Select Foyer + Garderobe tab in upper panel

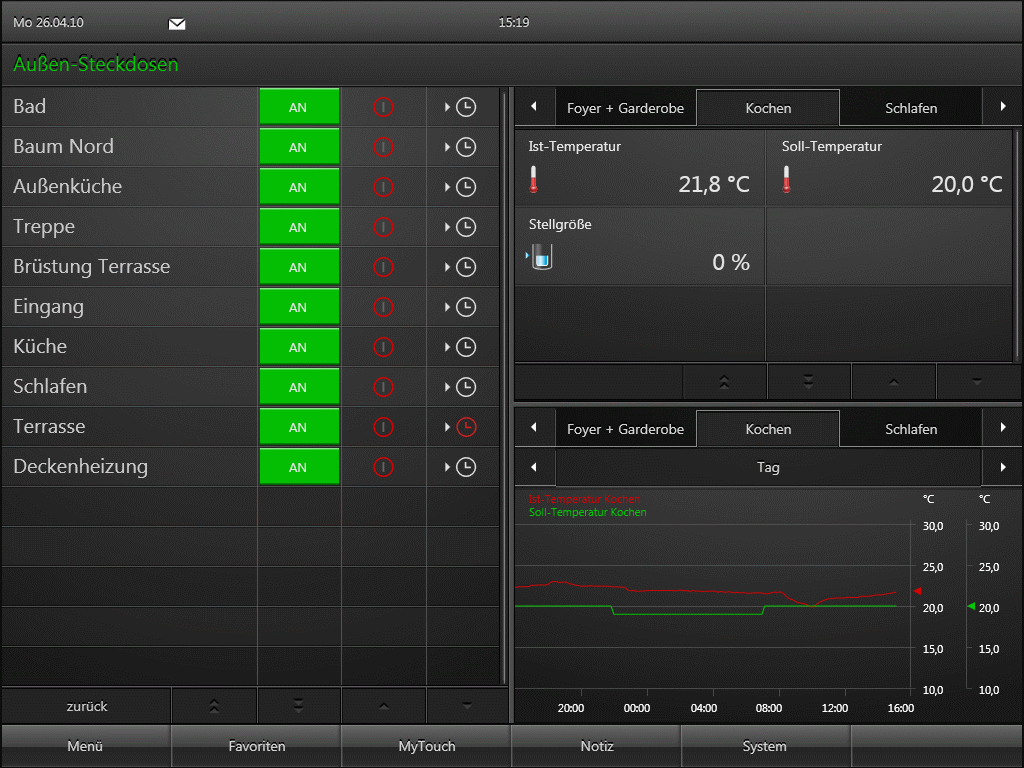click(x=626, y=108)
